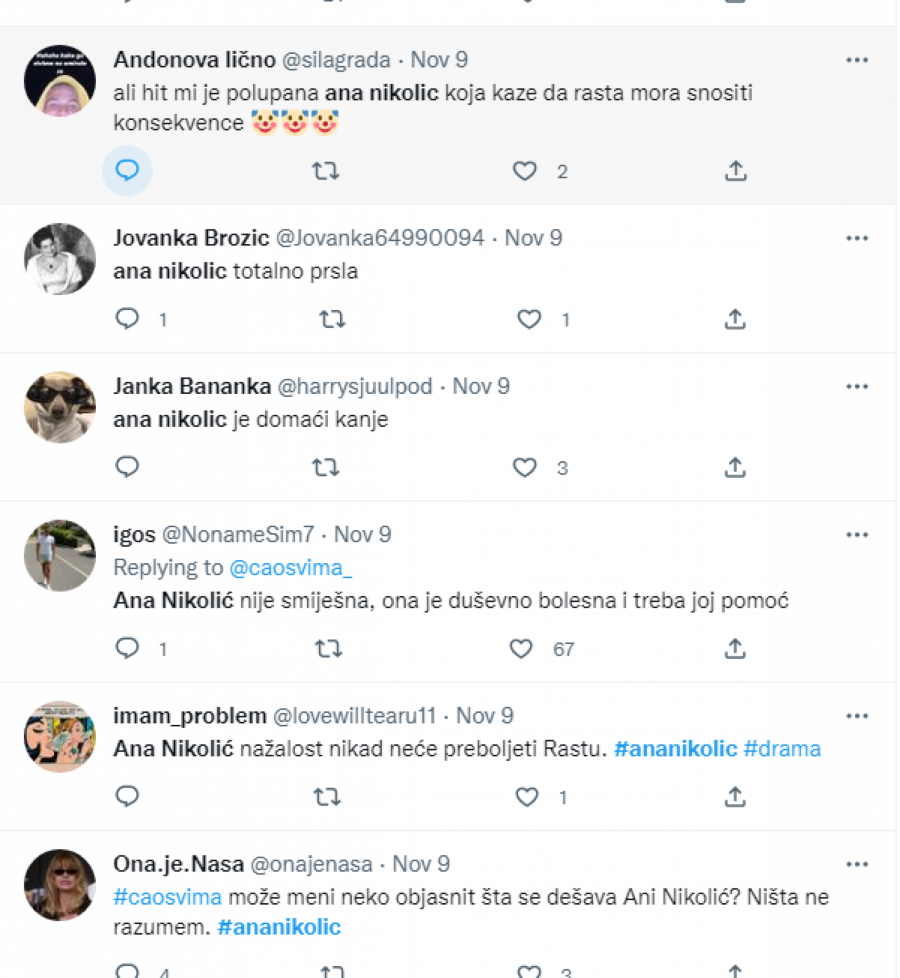Screen dimensions: 900x978
Task: Retweet Andonova lično's tweet
Action: click(x=325, y=171)
